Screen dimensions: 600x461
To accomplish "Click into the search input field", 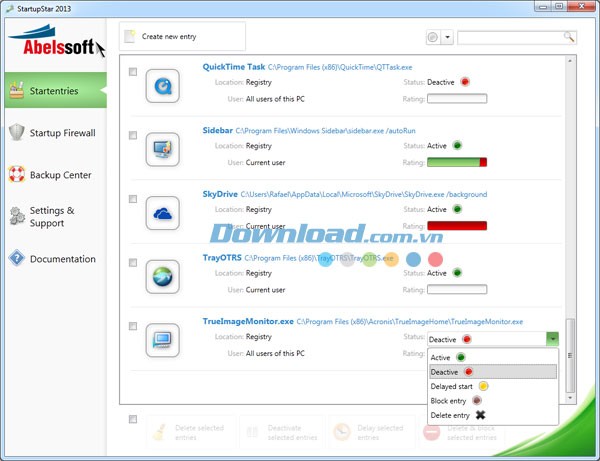I will (510, 37).
